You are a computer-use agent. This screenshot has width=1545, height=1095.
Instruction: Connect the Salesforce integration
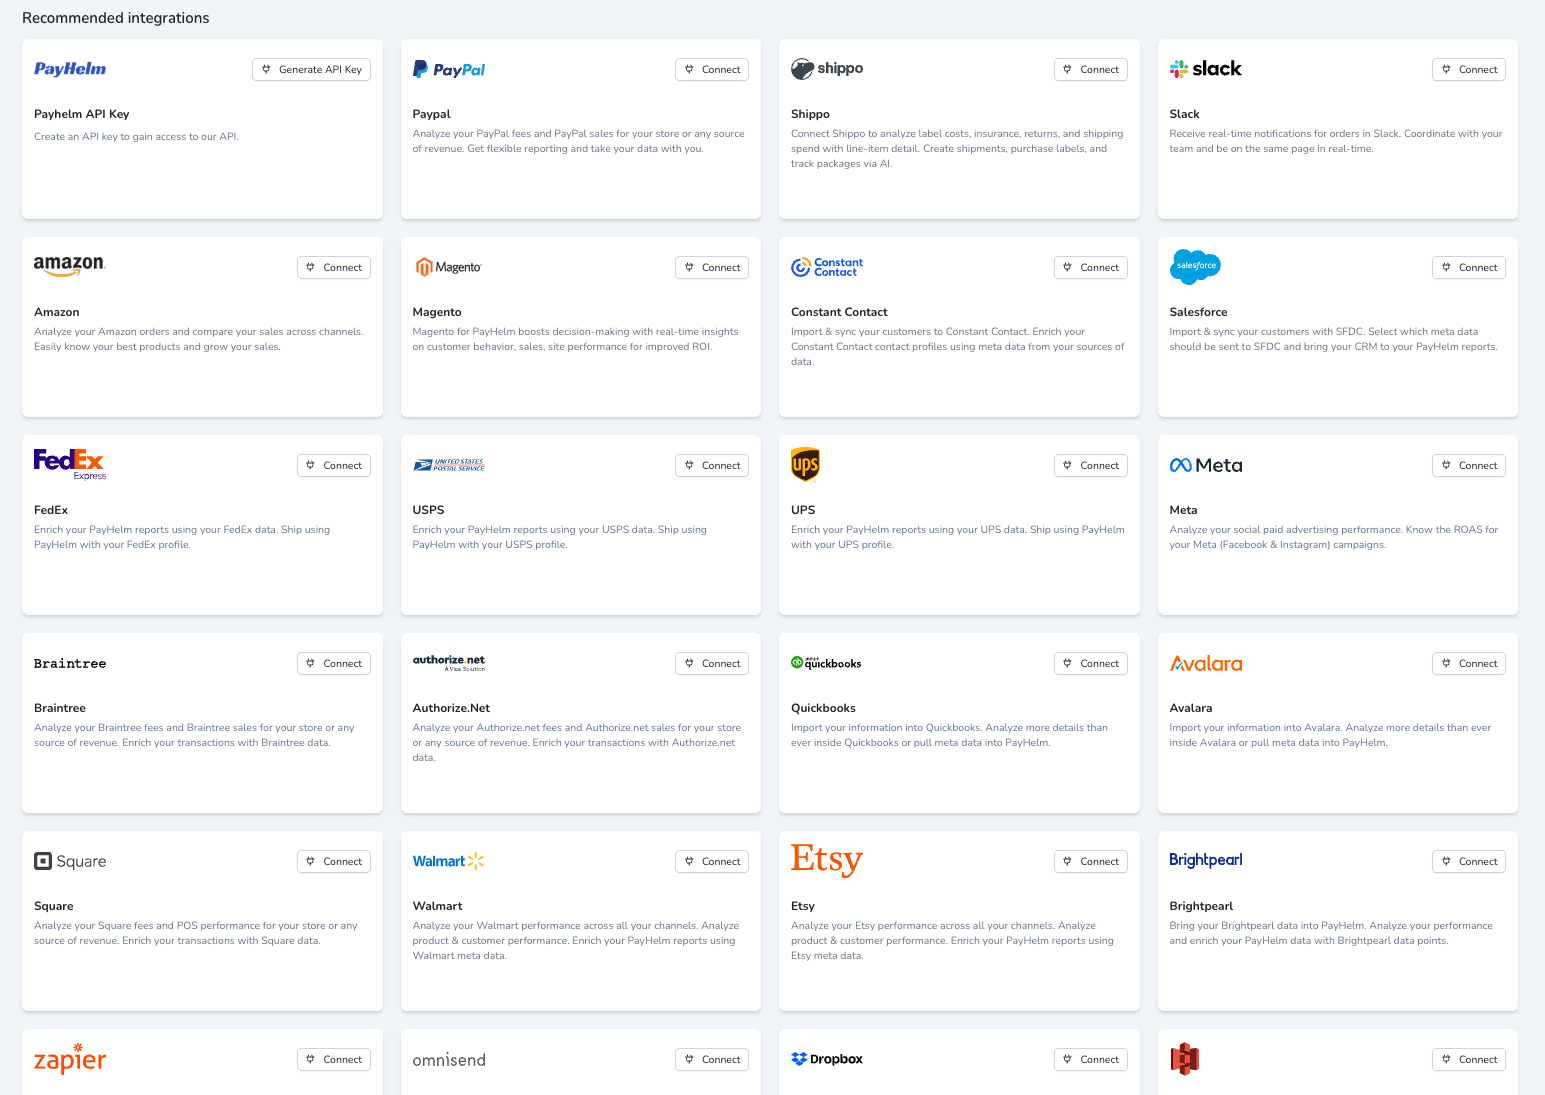pos(1469,267)
